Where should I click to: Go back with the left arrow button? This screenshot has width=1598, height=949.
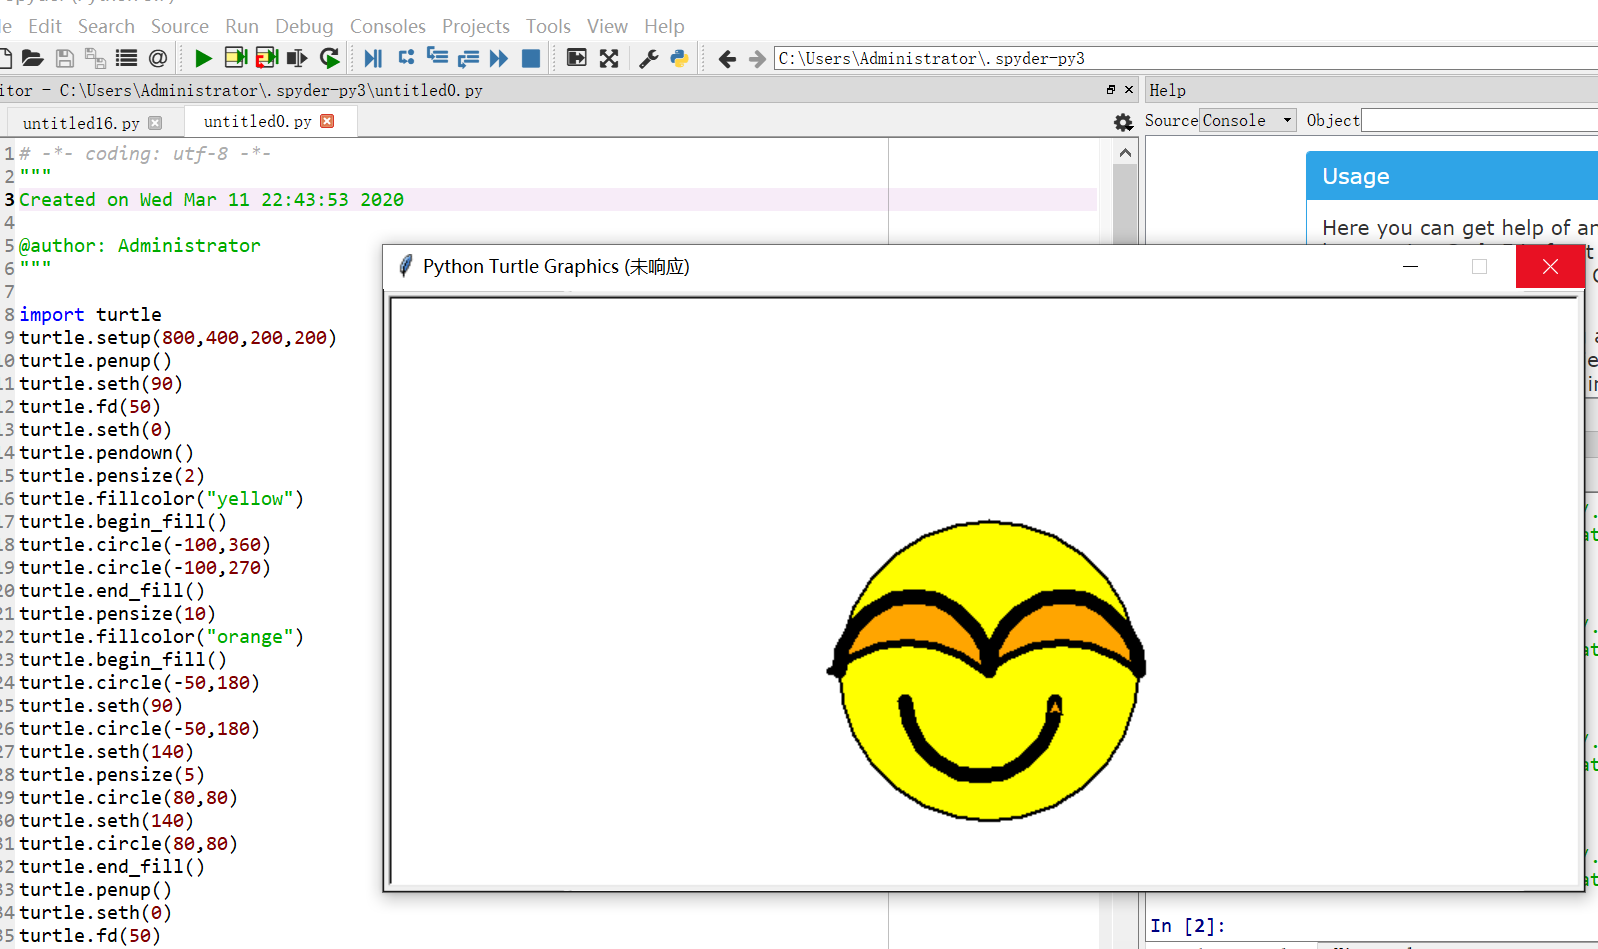727,59
